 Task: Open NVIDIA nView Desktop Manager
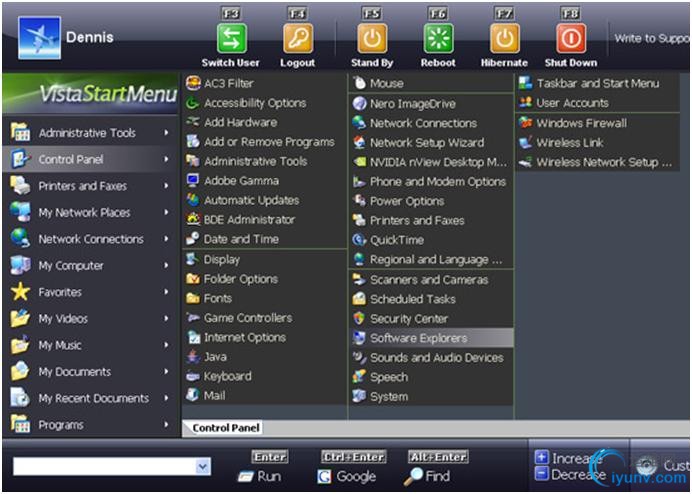432,162
